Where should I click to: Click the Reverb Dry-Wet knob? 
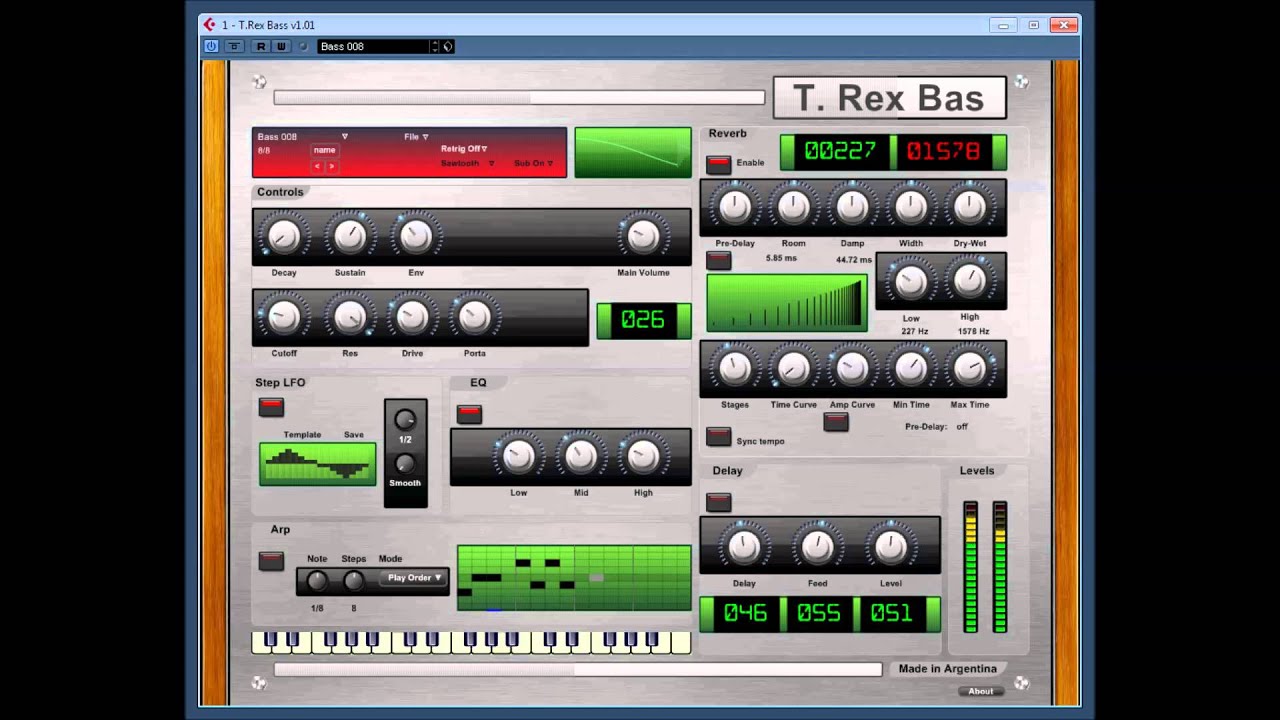pyautogui.click(x=970, y=207)
